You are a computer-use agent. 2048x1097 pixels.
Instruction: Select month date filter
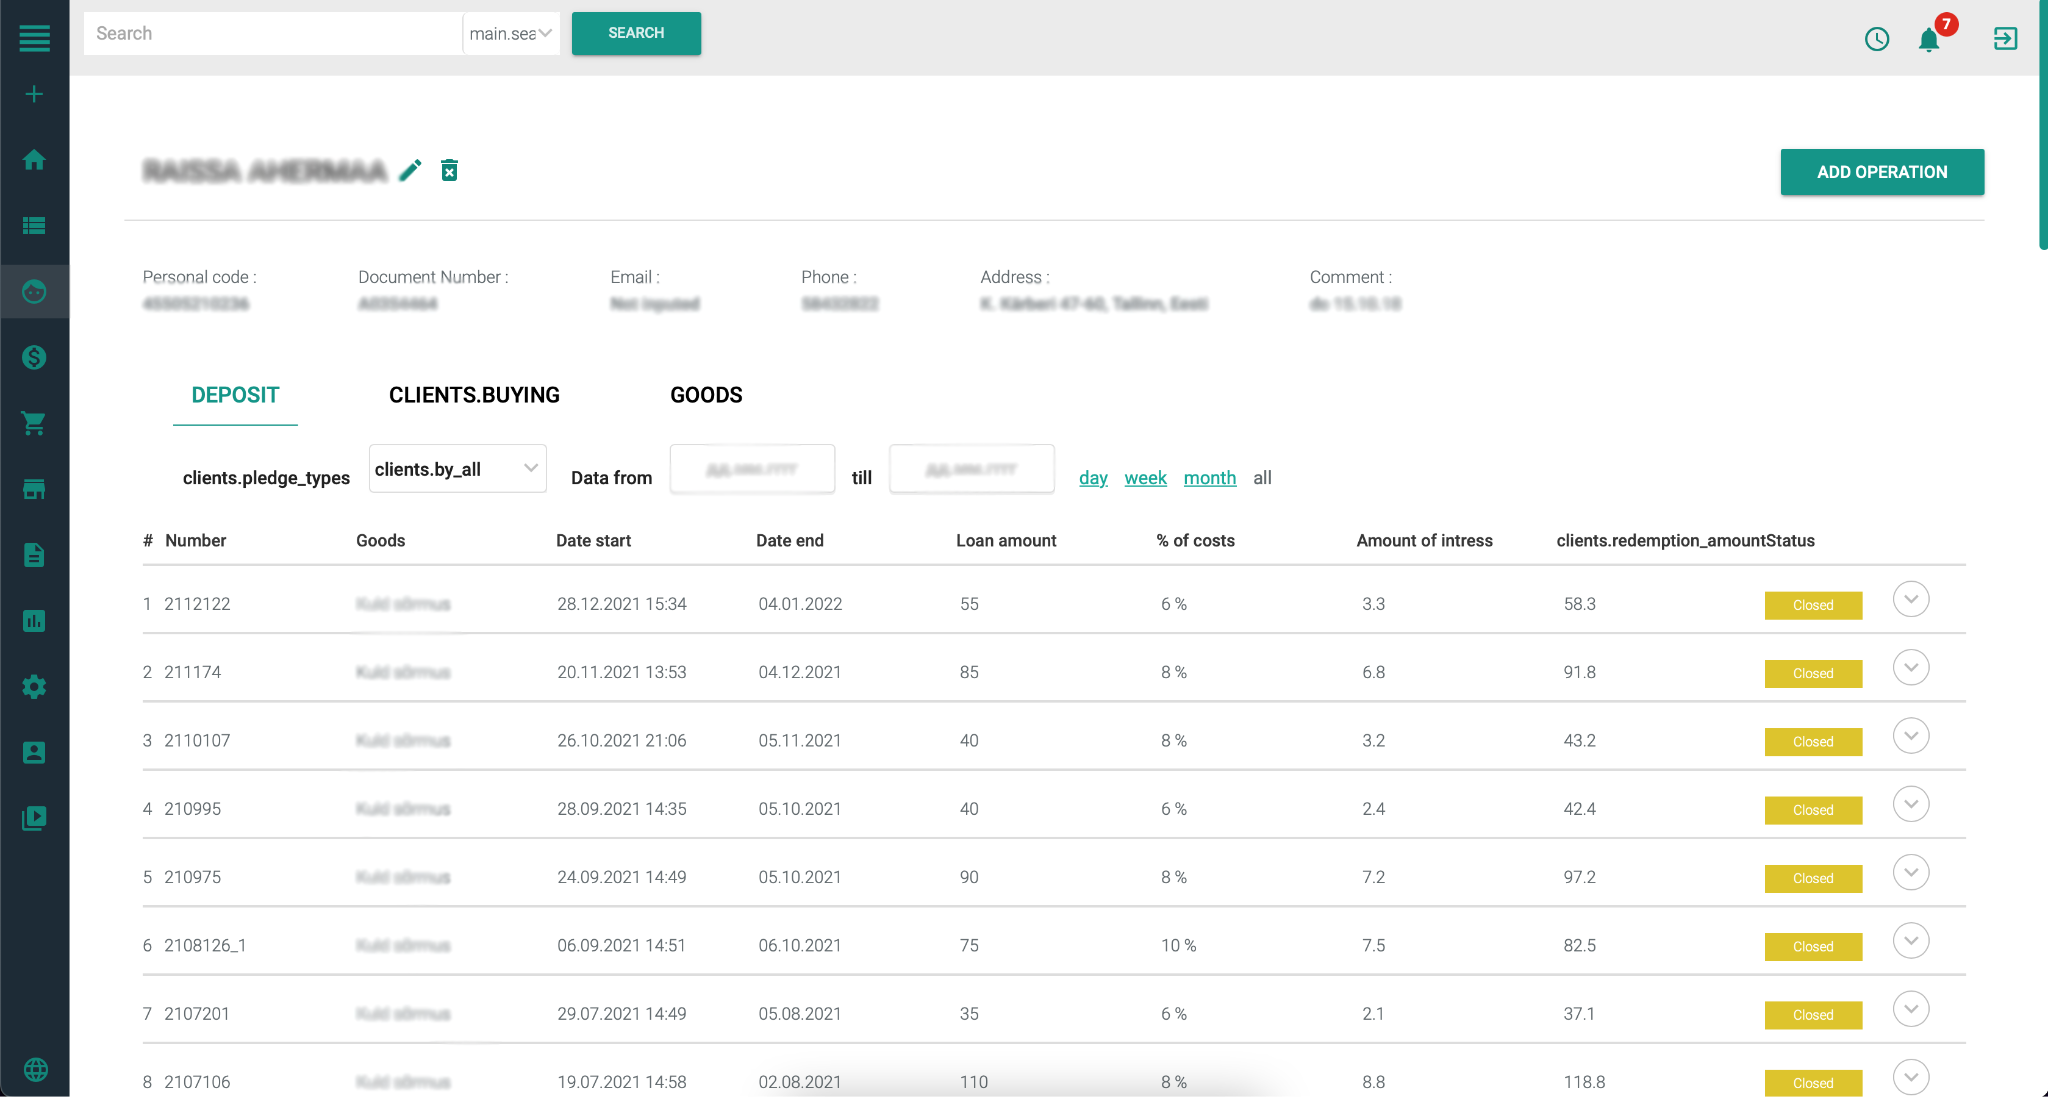(1210, 477)
